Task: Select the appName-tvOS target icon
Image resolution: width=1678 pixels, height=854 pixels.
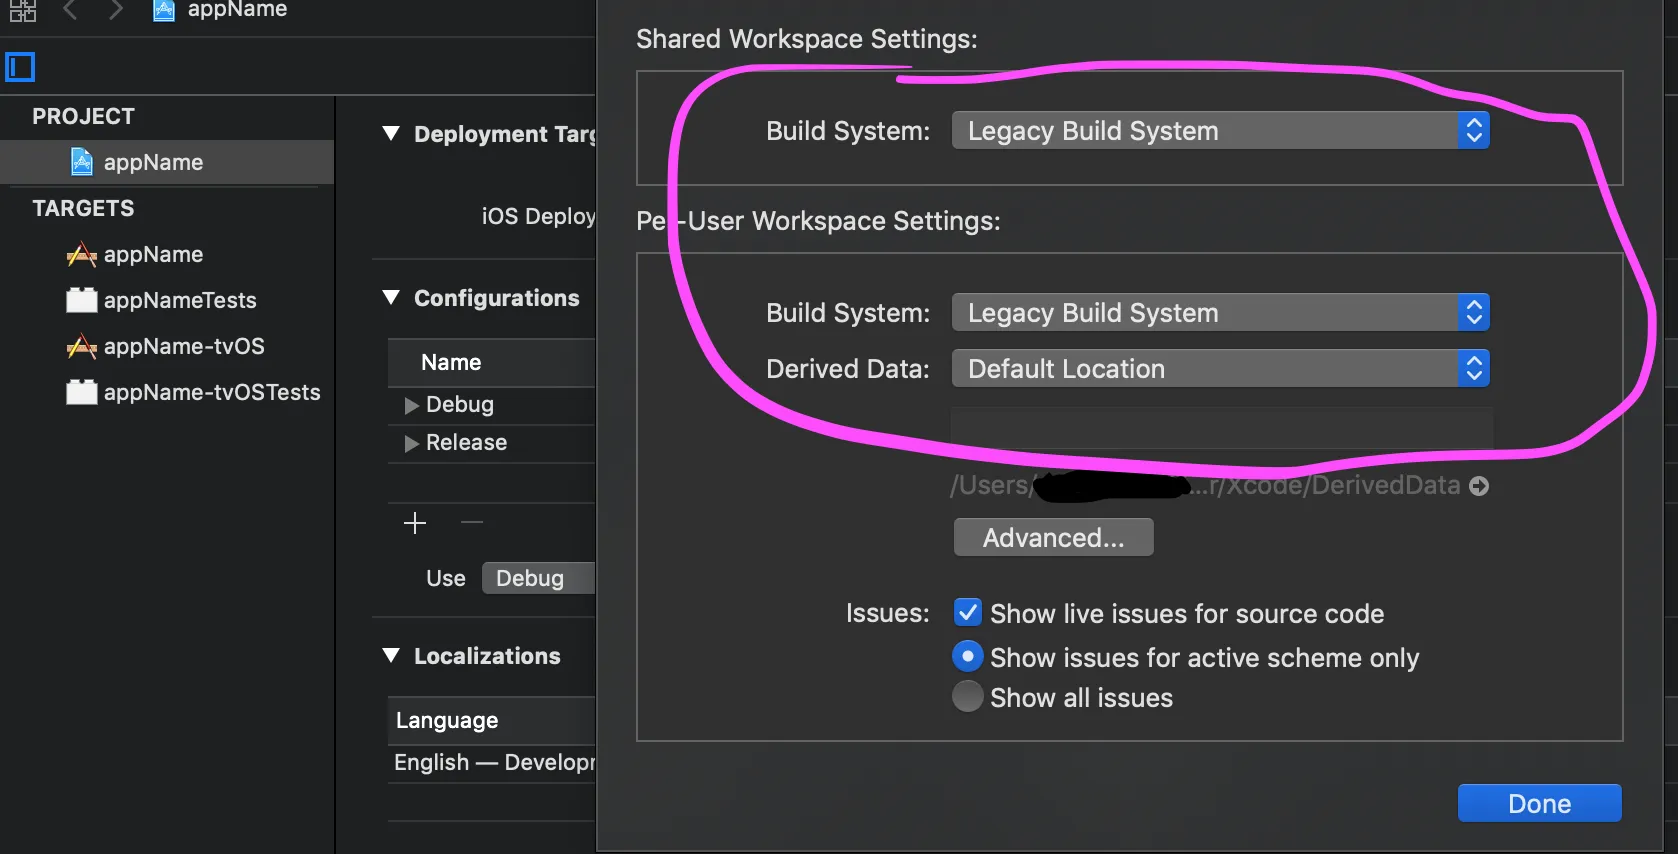Action: [x=81, y=347]
